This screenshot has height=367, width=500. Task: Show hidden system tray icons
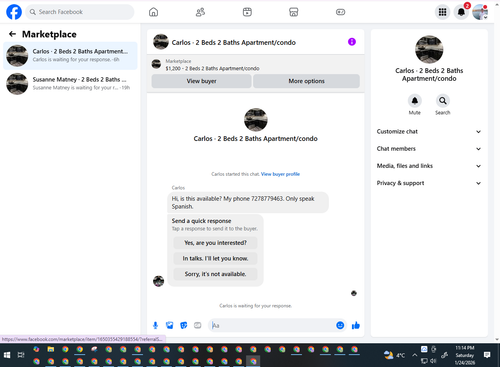(x=414, y=355)
